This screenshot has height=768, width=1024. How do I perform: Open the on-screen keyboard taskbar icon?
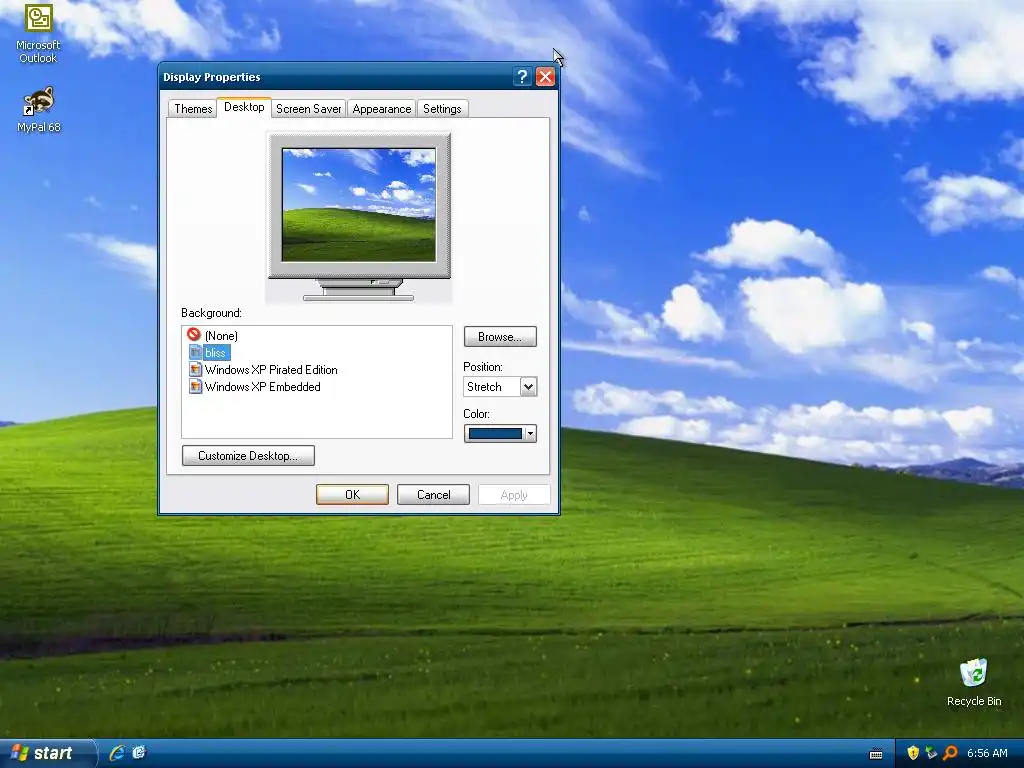[x=876, y=754]
